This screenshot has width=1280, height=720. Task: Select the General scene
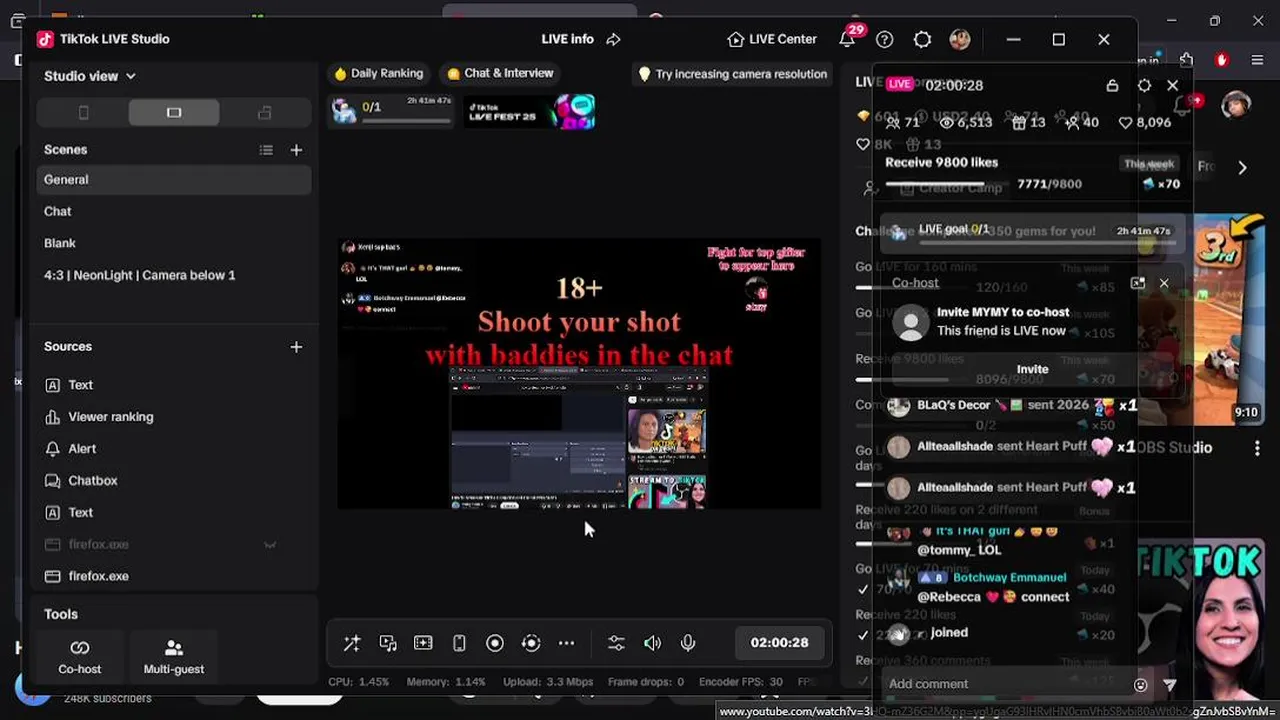coord(174,180)
